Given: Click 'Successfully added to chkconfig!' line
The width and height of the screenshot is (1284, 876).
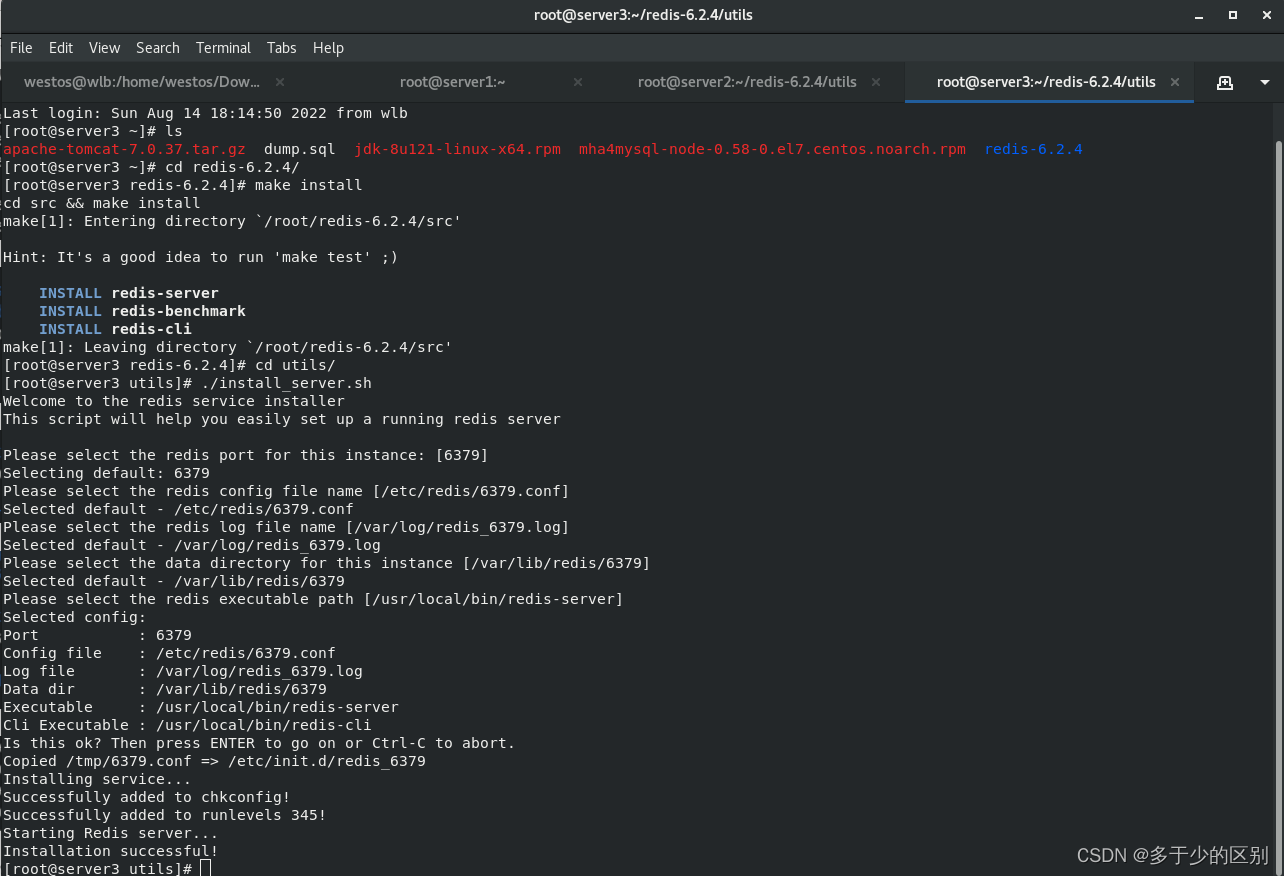Looking at the screenshot, I should (147, 797).
